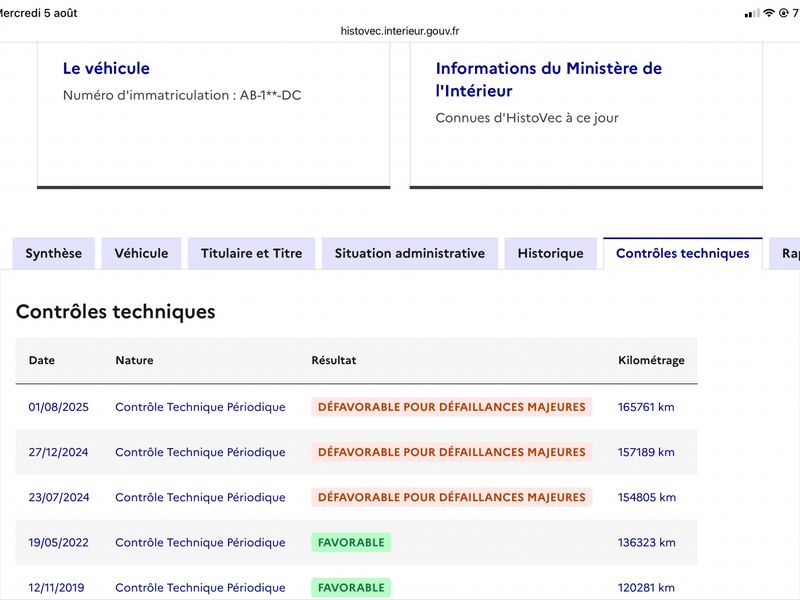Image resolution: width=800 pixels, height=600 pixels.
Task: Click the date 27/12/2024
Action: [59, 452]
